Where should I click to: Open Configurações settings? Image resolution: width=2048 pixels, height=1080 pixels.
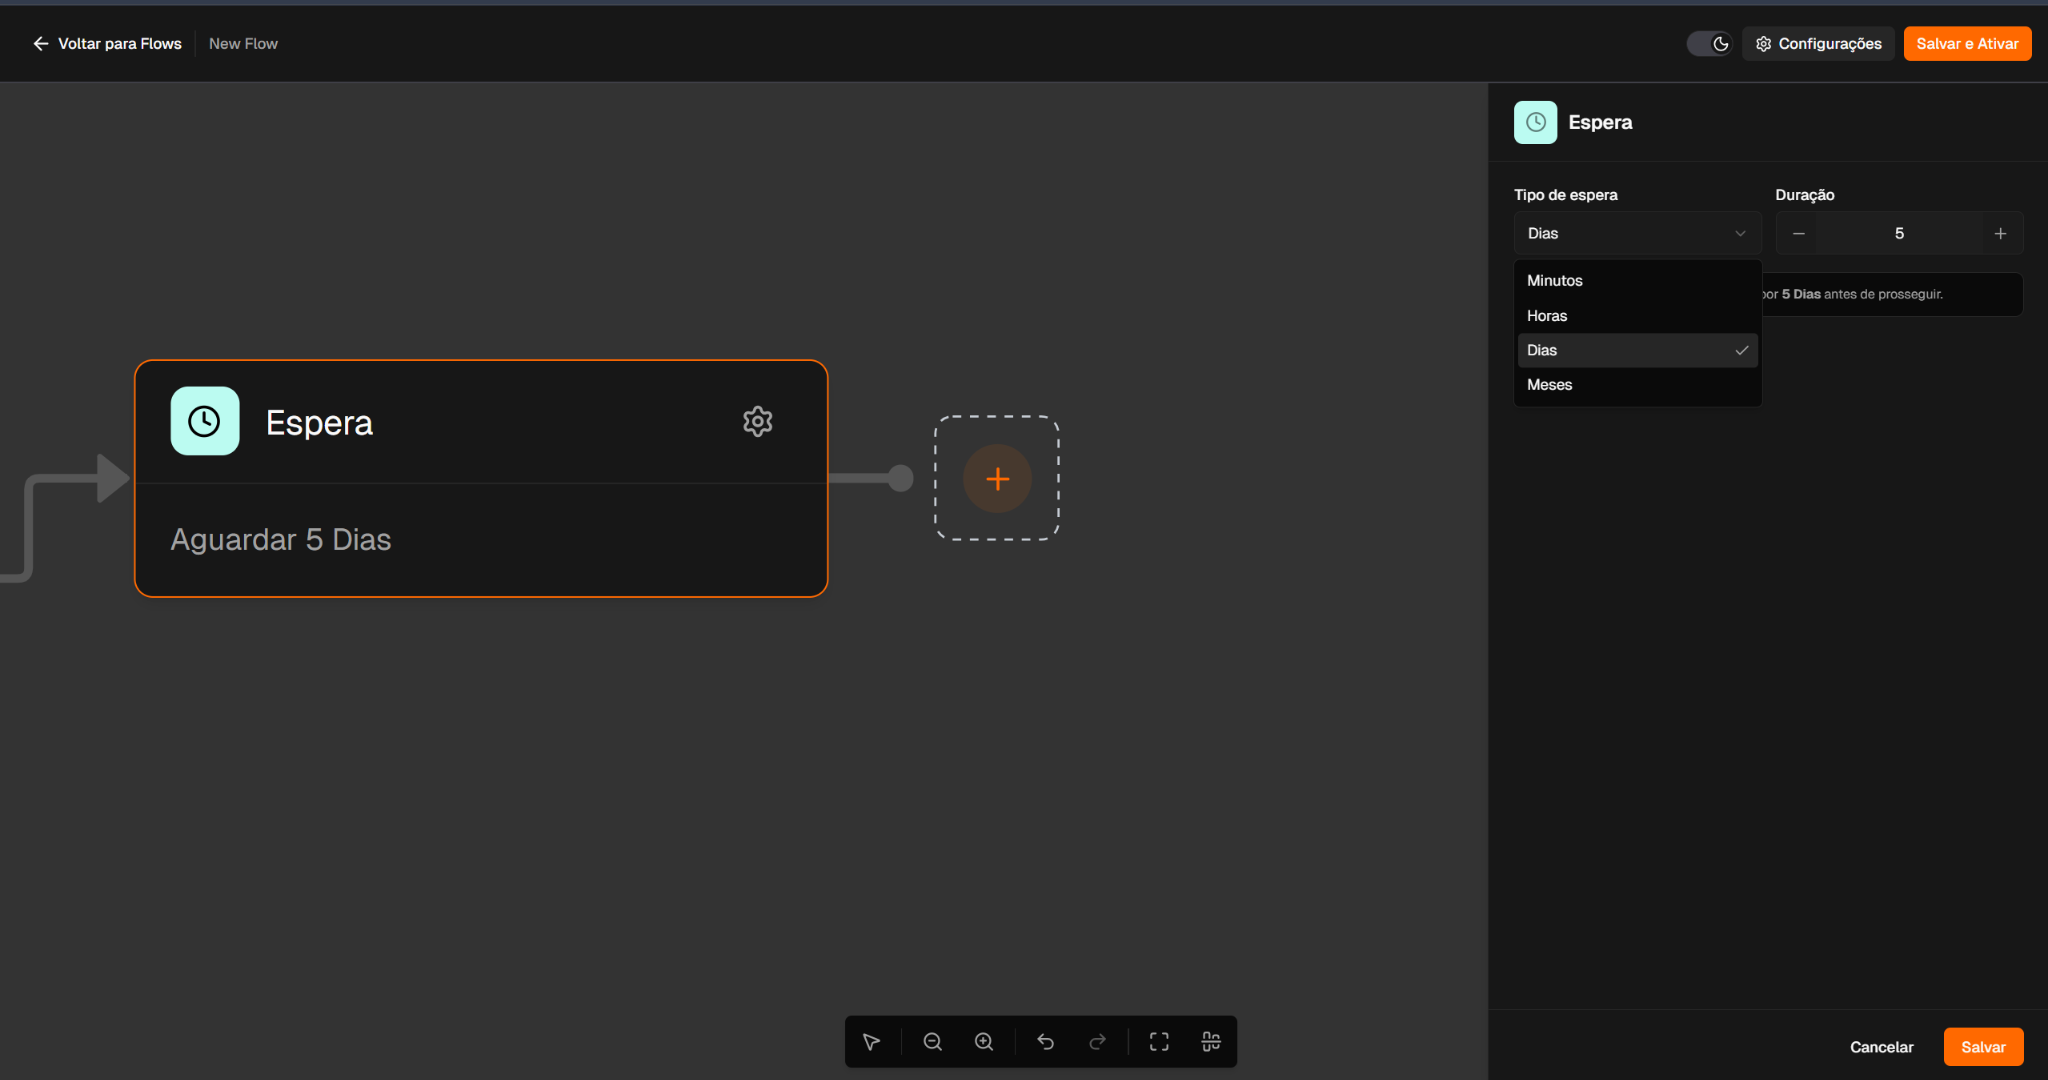(x=1818, y=44)
